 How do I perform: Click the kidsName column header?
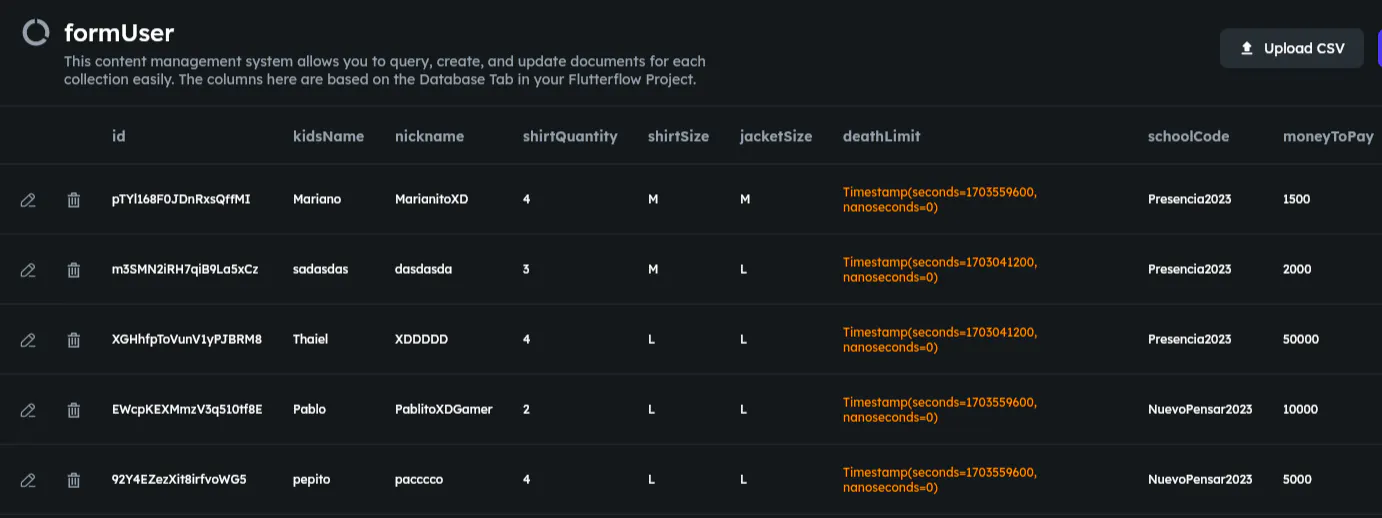click(328, 136)
